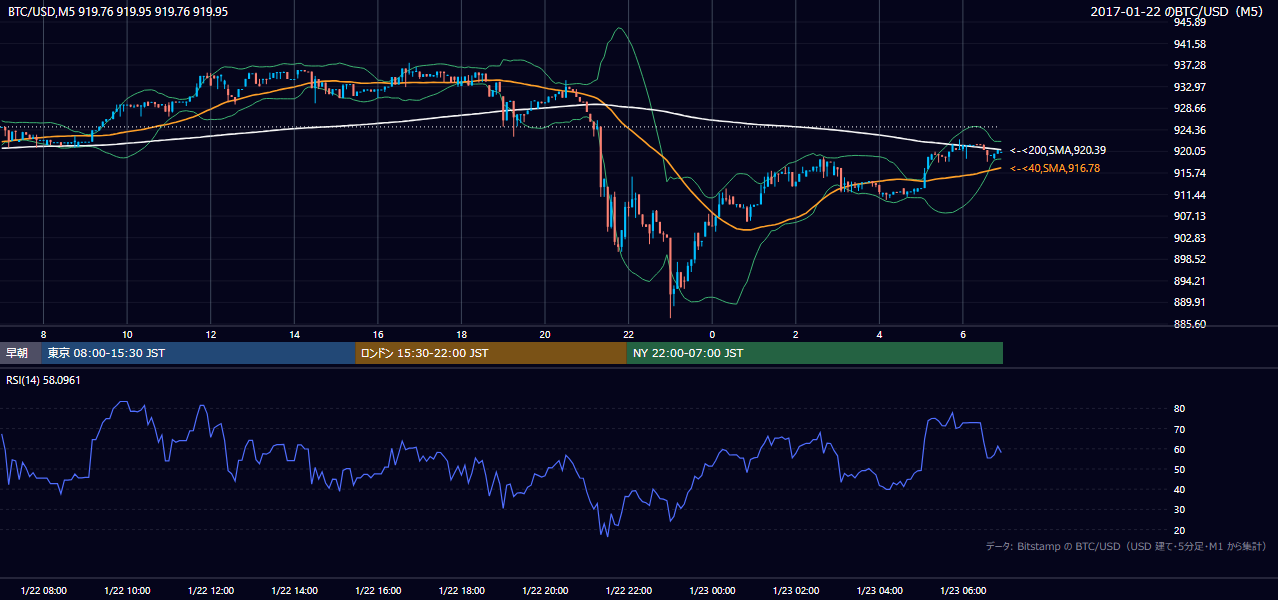Click the time label 1/22 22:00
Image resolution: width=1278 pixels, height=600 pixels.
[x=628, y=591]
